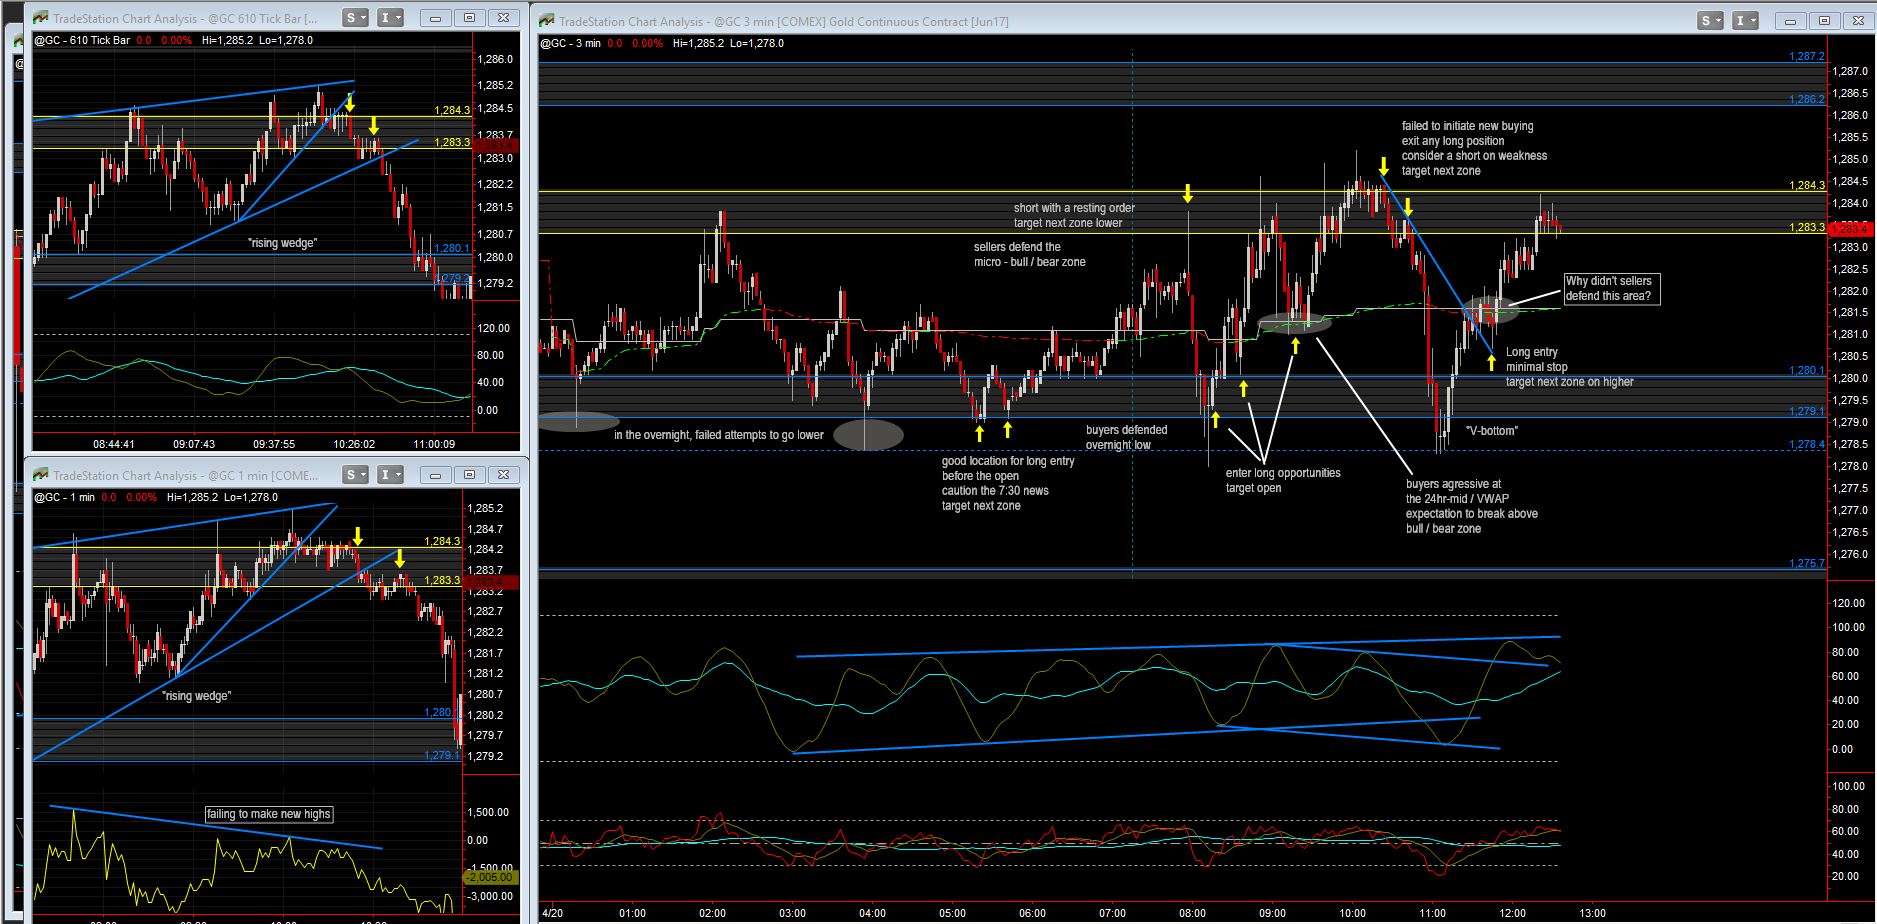Select the 'failing to make new highs' label
1877x924 pixels.
[269, 814]
